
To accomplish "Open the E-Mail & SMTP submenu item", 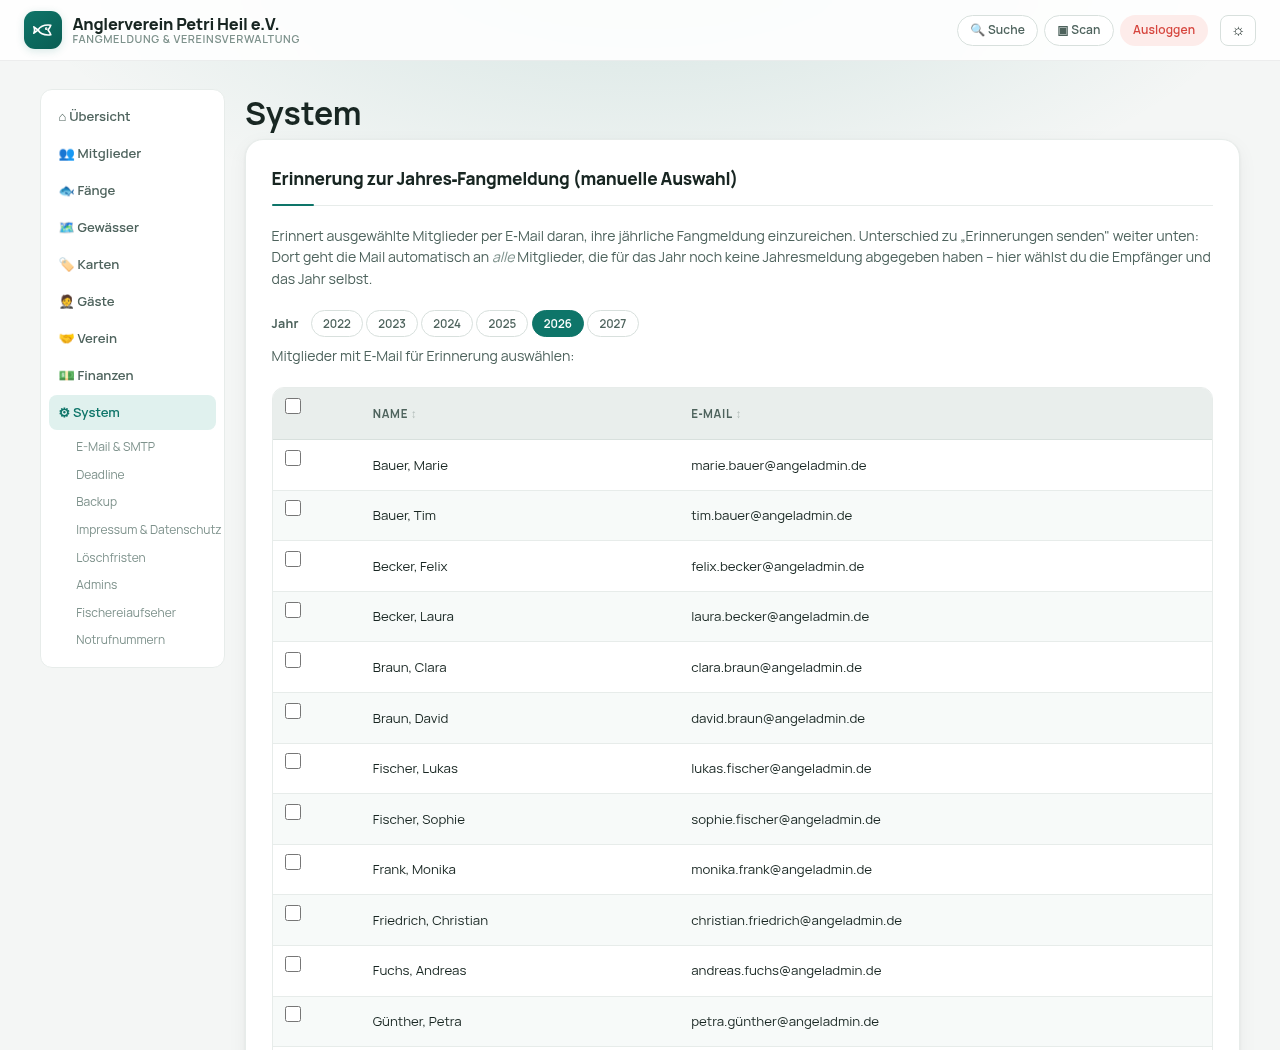I will click(x=115, y=447).
